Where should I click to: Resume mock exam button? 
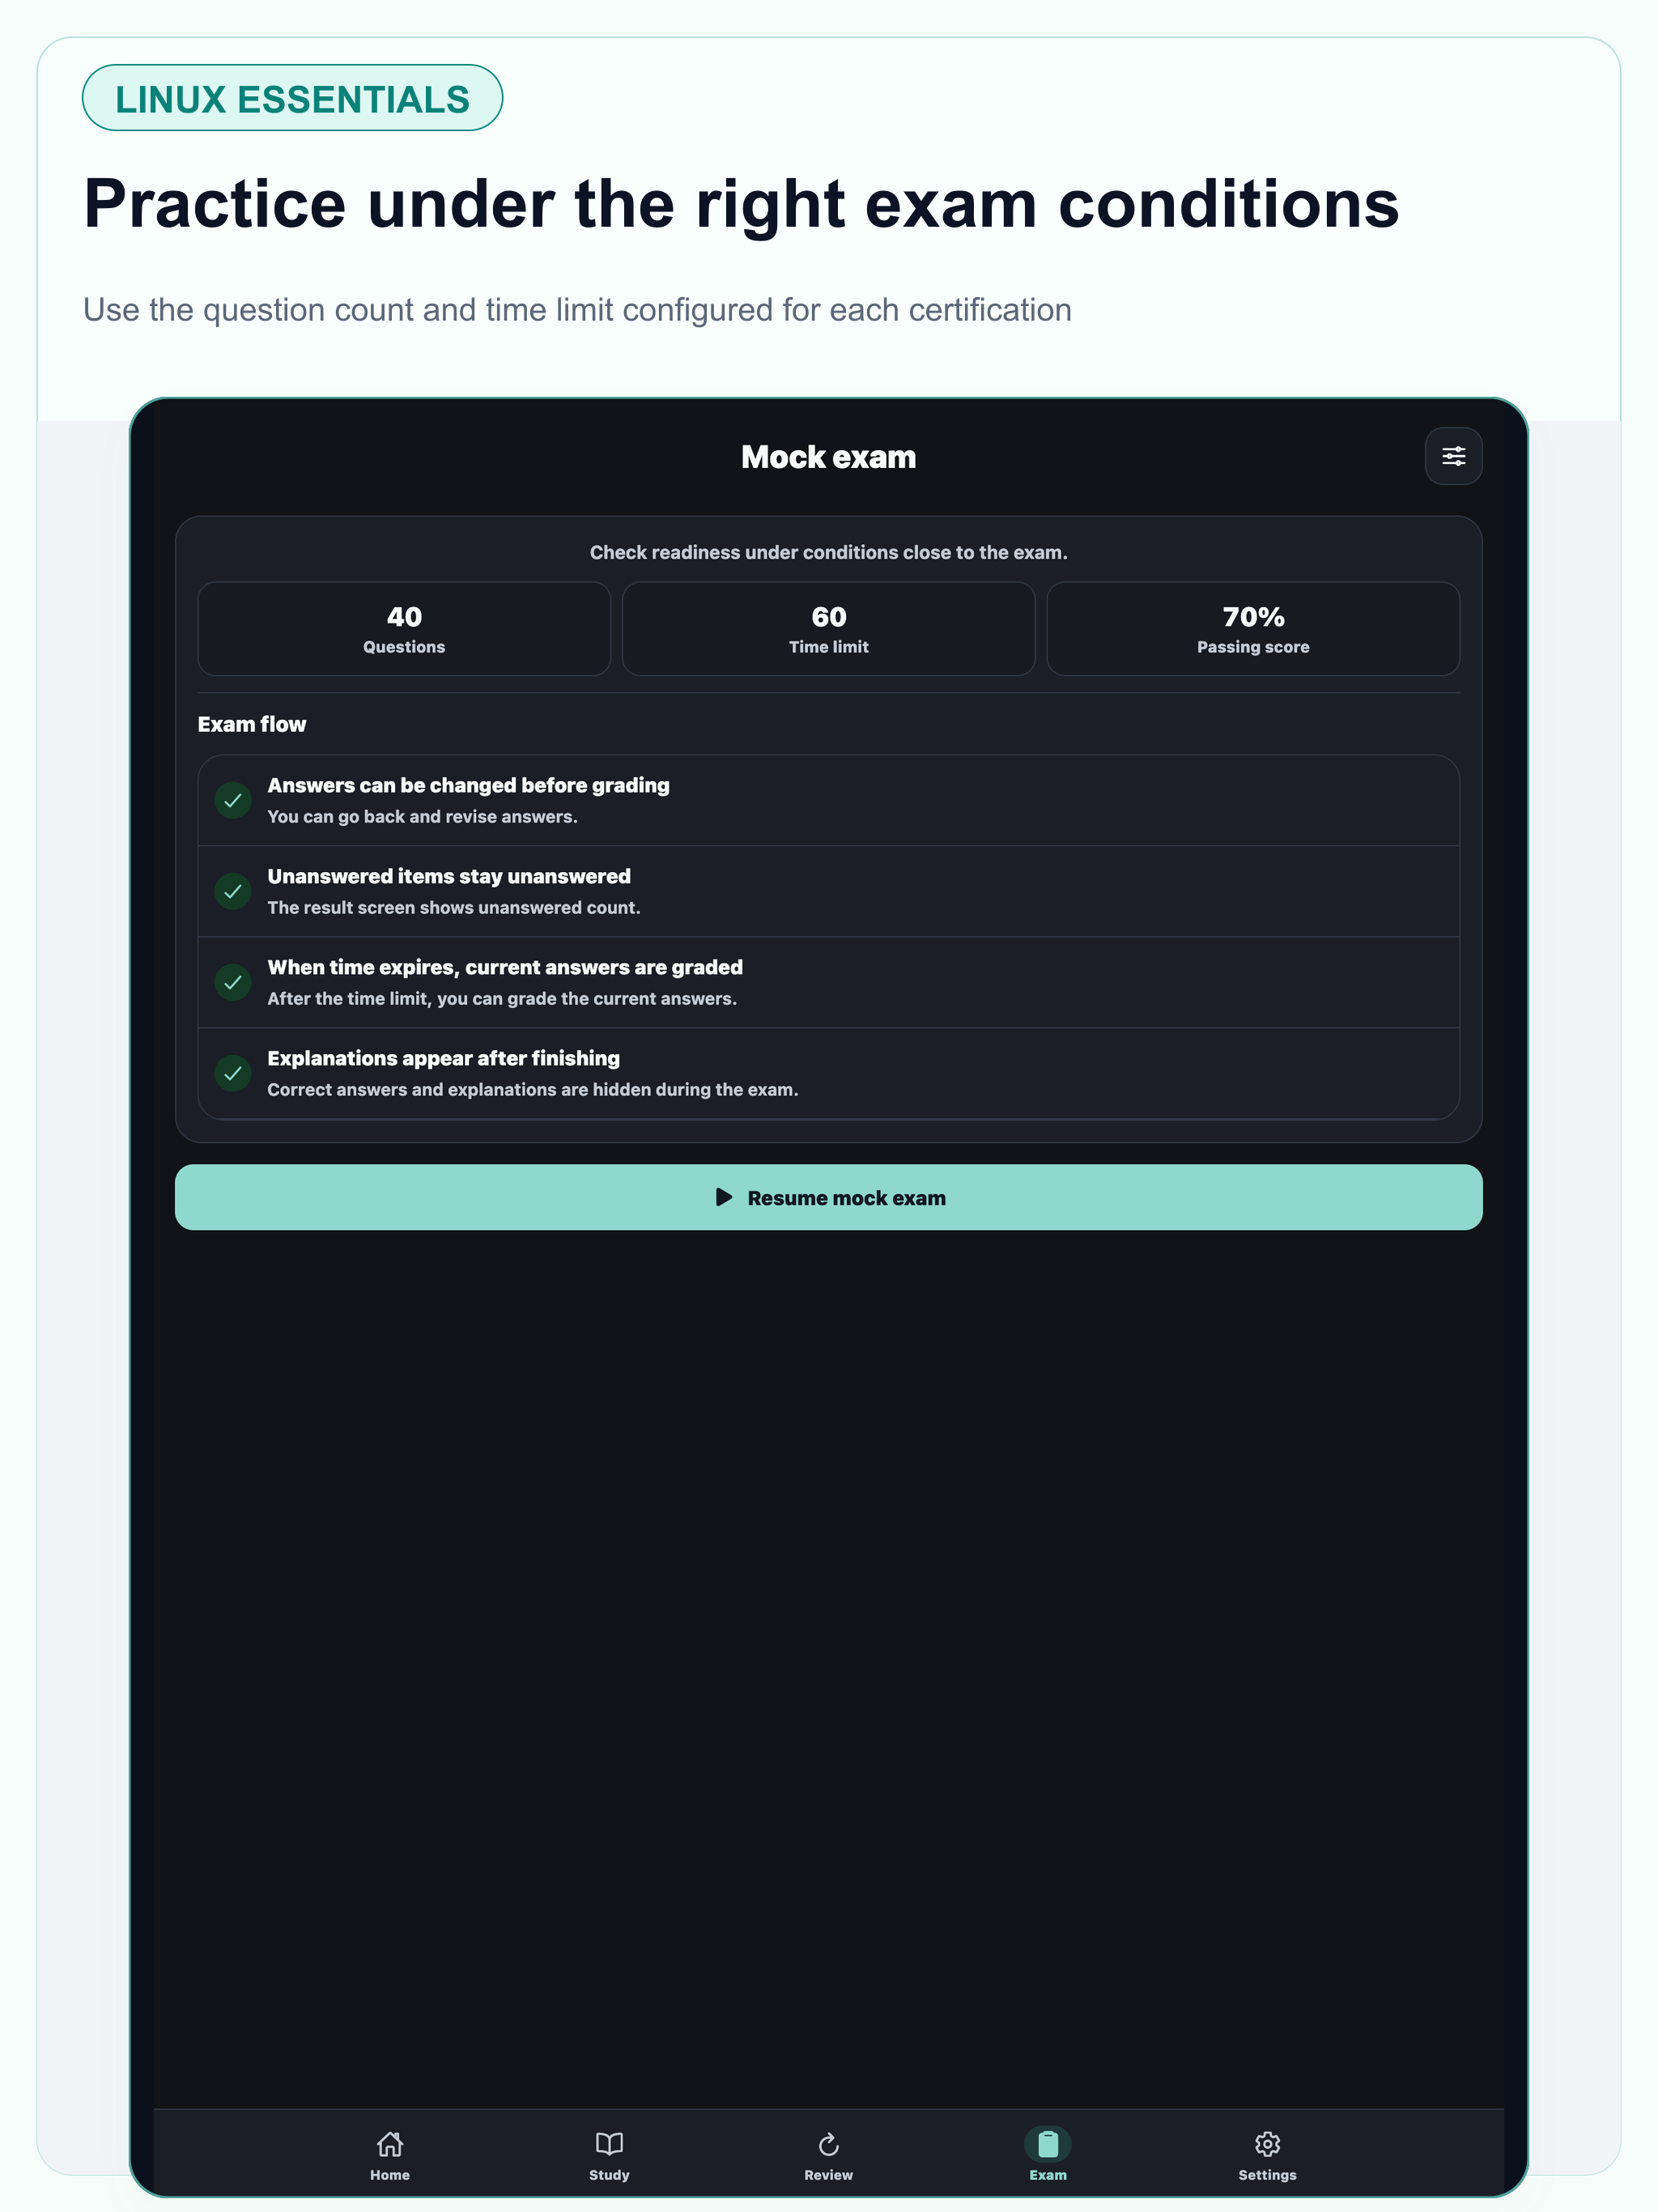(828, 1197)
